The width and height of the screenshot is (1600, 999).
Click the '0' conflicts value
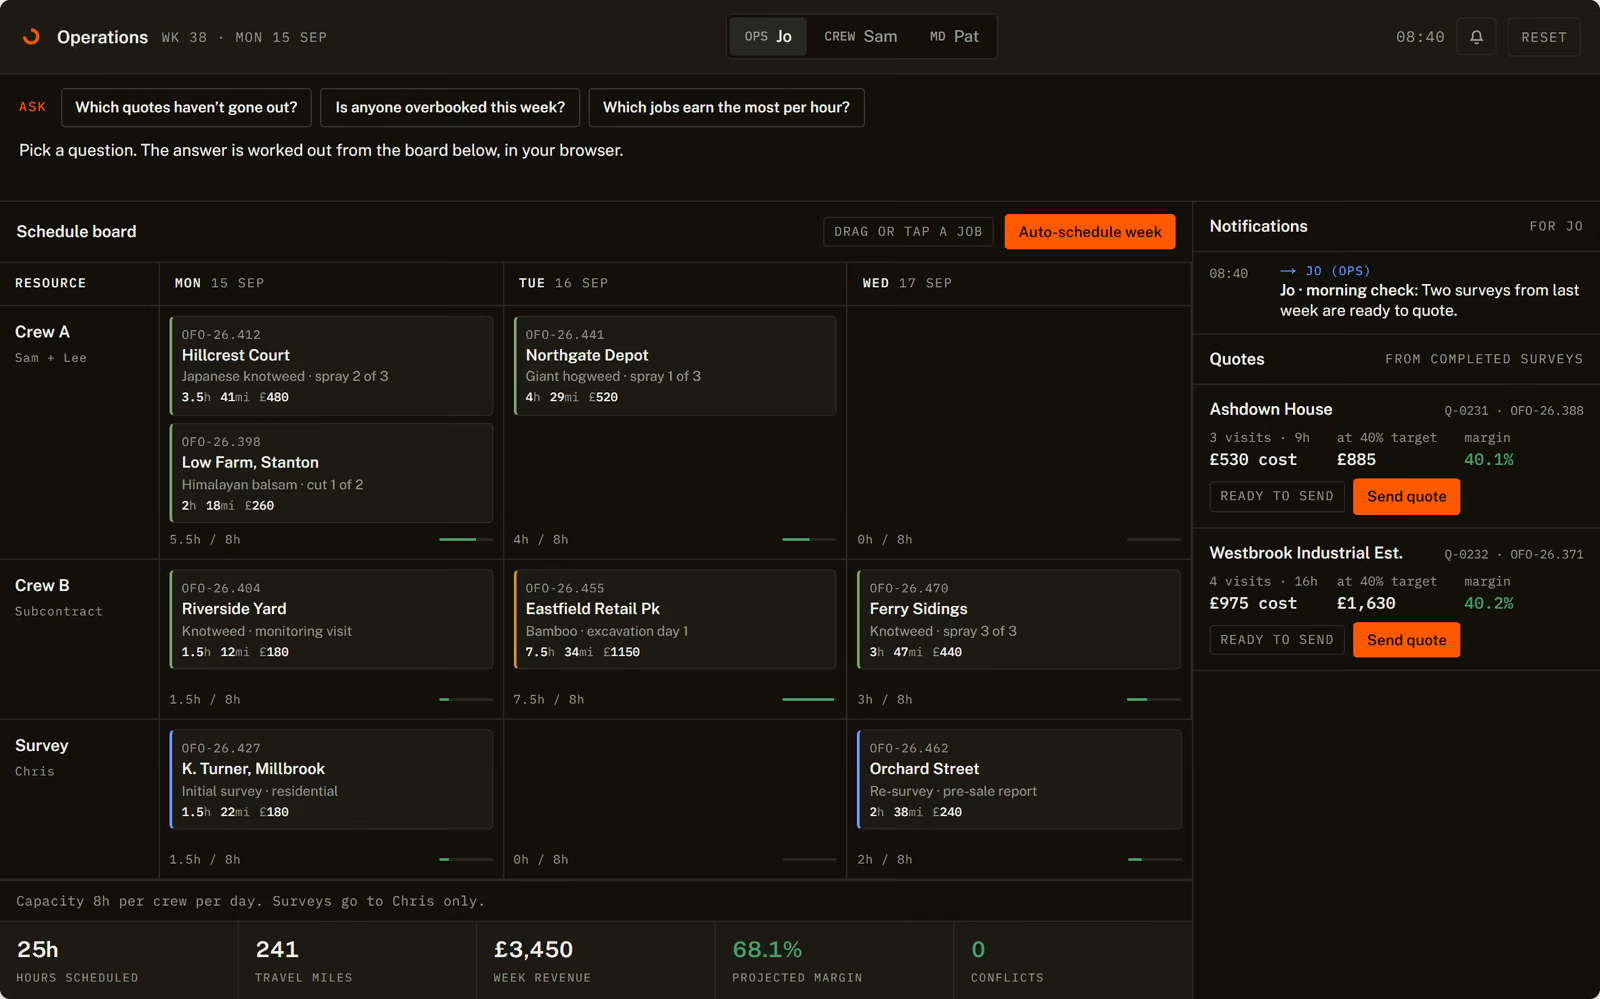(978, 950)
